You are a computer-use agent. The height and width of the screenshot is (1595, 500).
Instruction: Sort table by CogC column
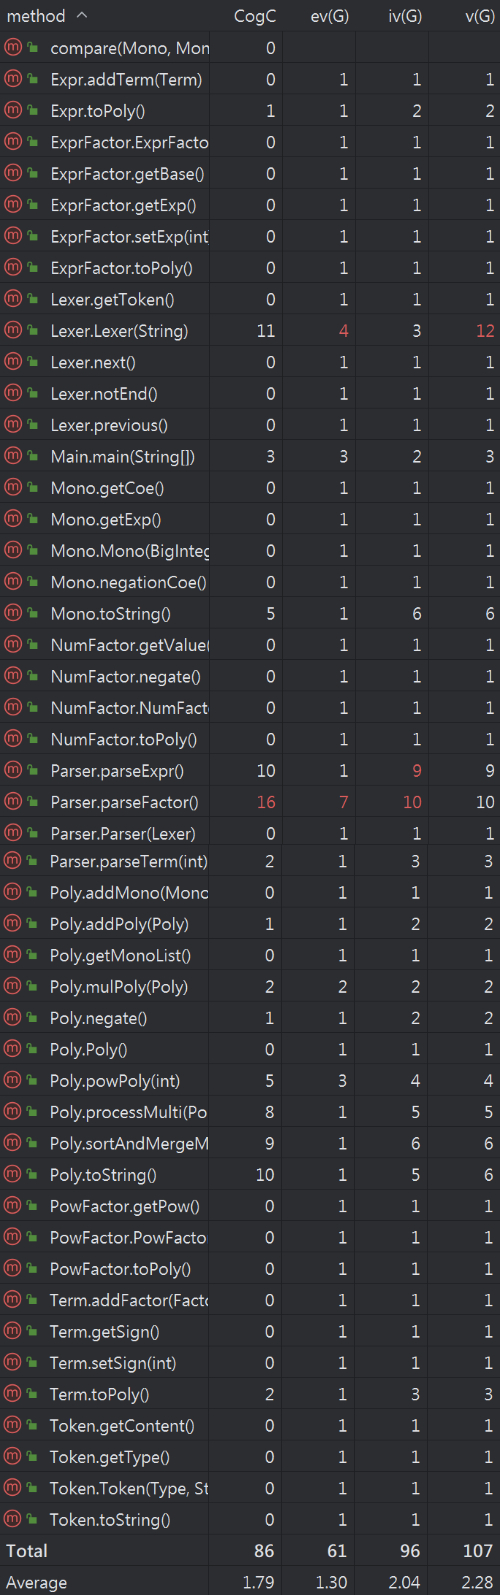click(x=255, y=16)
